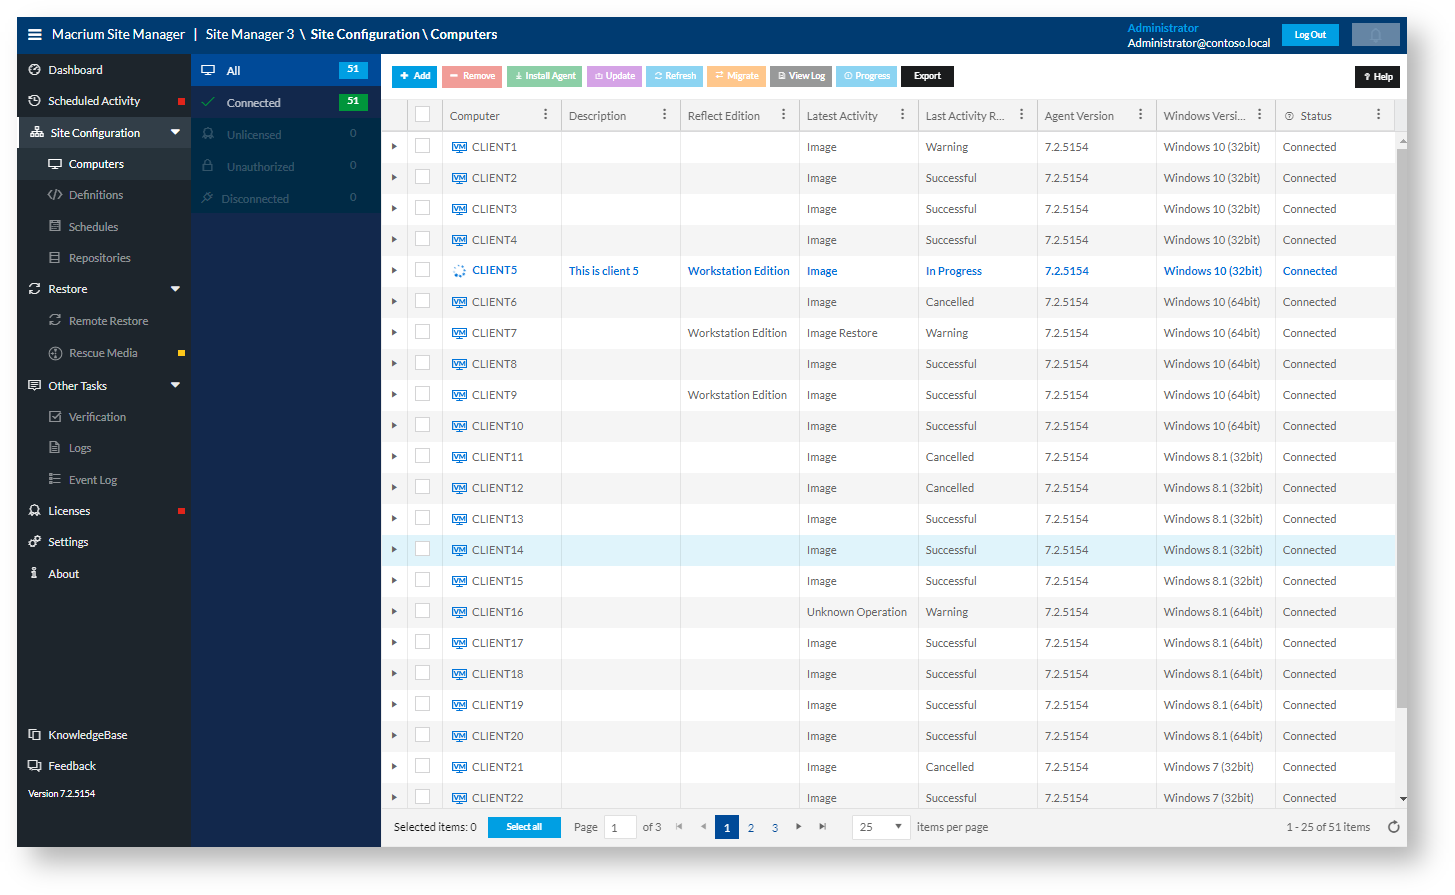Click the Event Log icon
The width and height of the screenshot is (1455, 895).
[x=55, y=480]
